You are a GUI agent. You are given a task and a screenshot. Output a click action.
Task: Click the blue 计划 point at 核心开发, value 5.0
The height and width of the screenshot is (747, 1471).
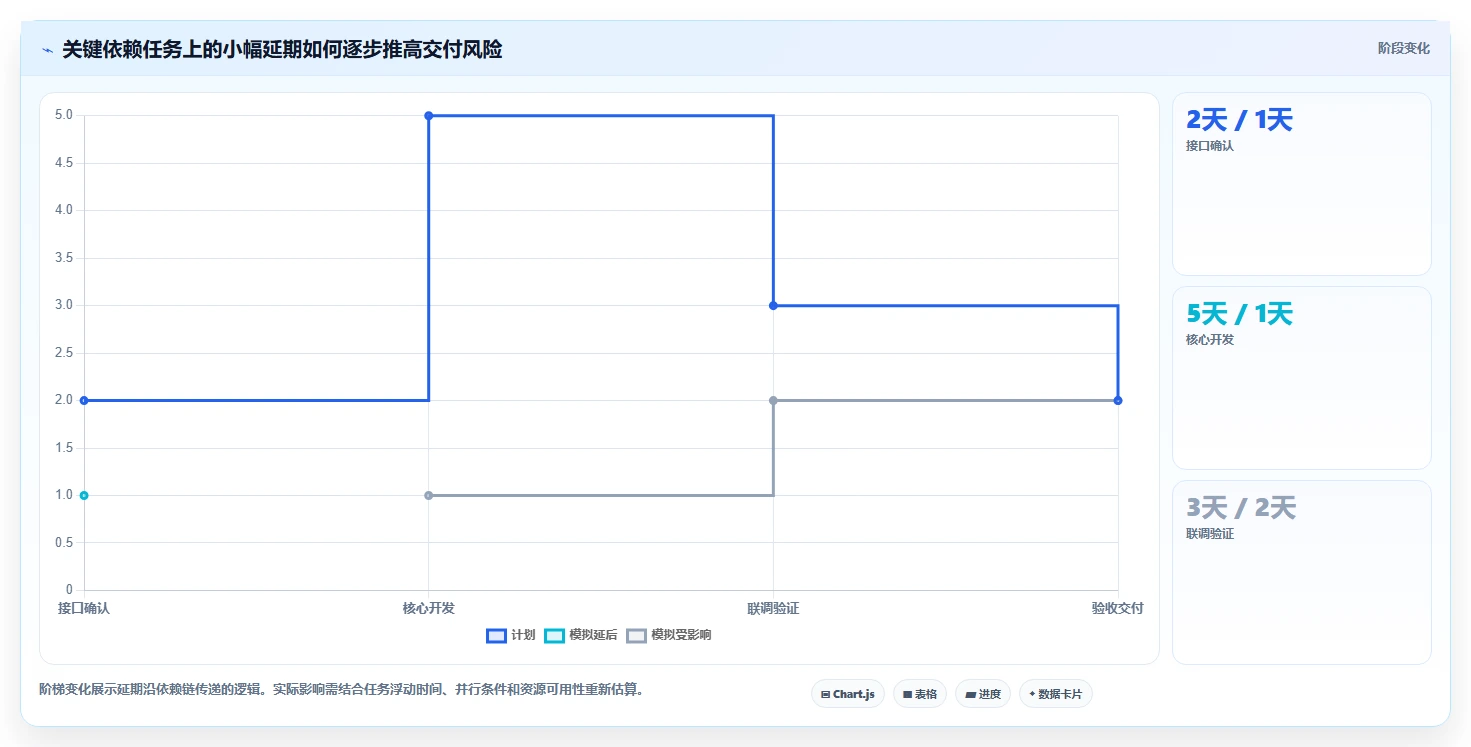429,116
